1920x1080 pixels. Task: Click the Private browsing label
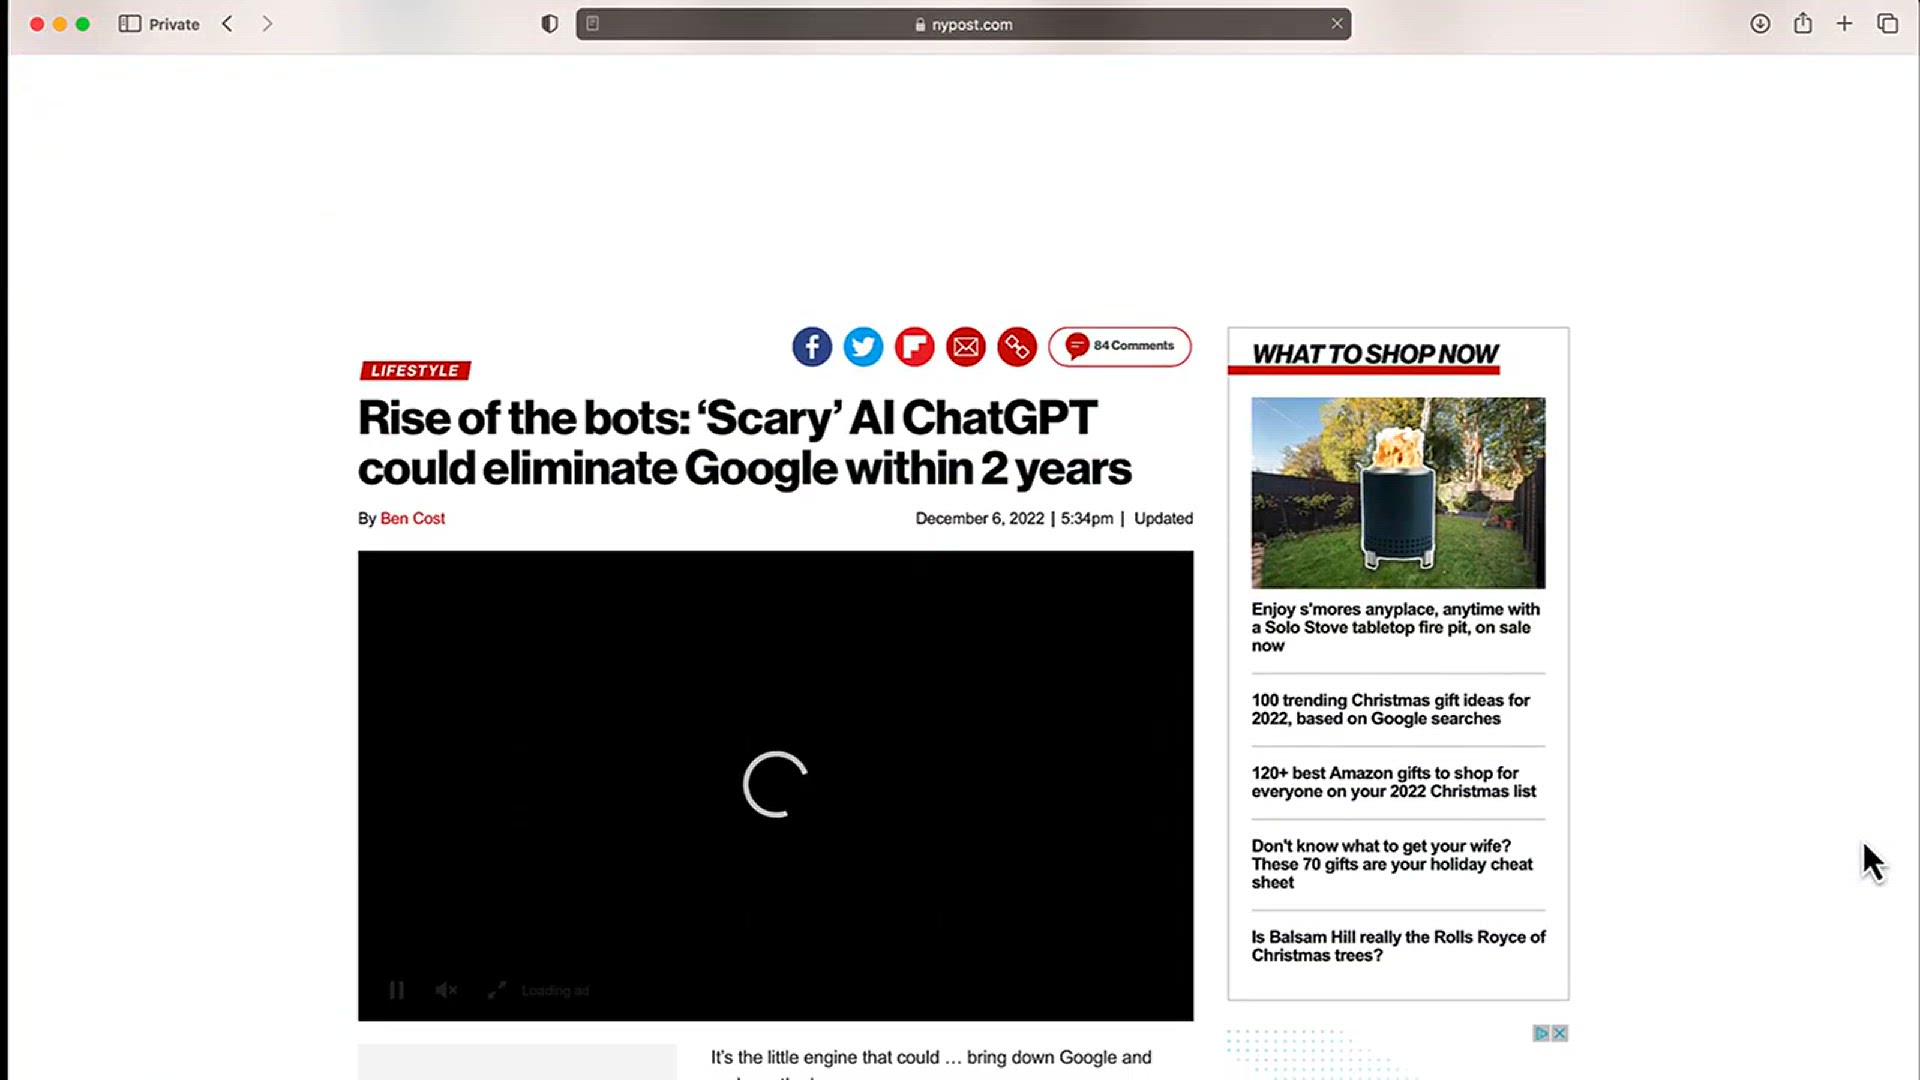(174, 24)
